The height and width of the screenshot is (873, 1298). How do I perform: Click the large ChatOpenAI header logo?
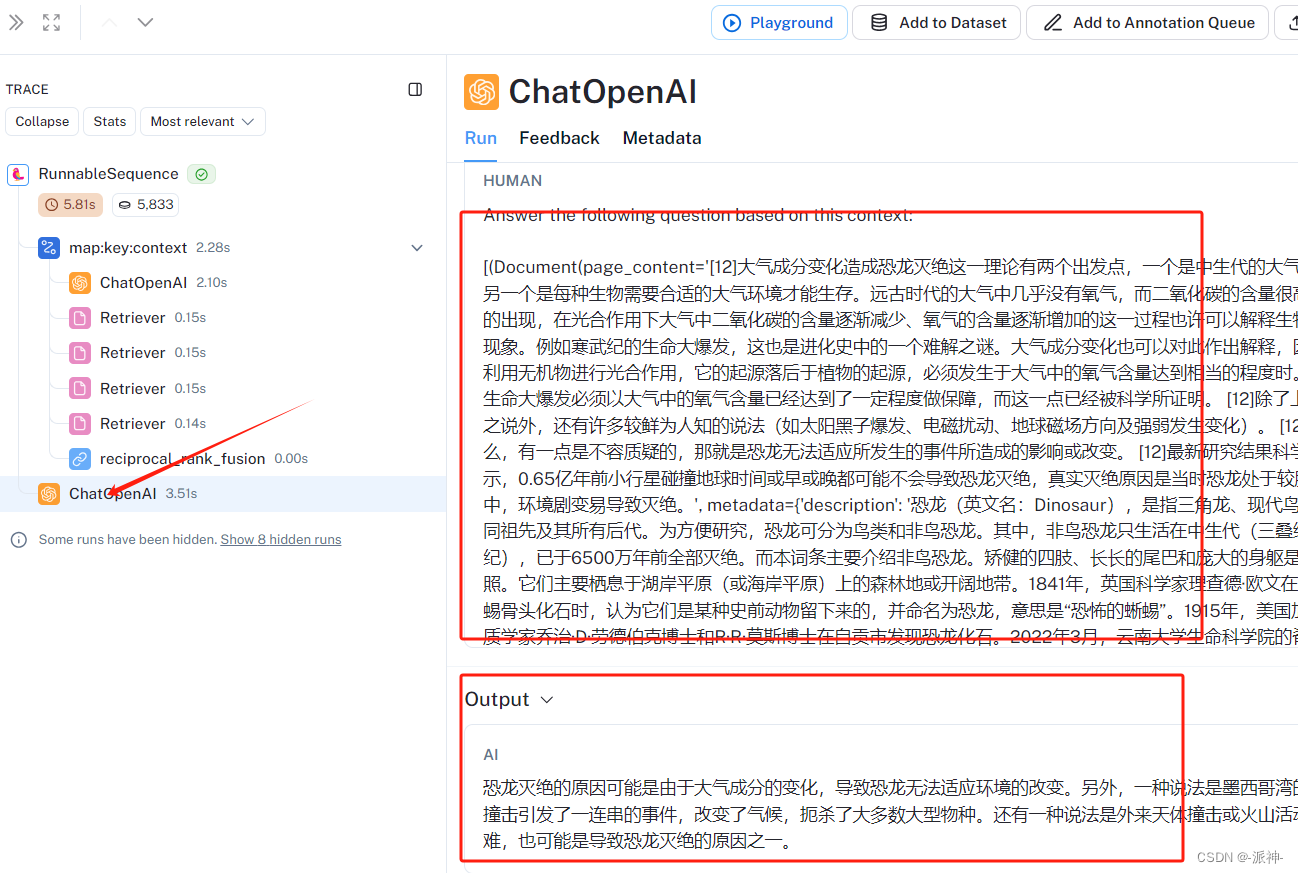coord(481,92)
